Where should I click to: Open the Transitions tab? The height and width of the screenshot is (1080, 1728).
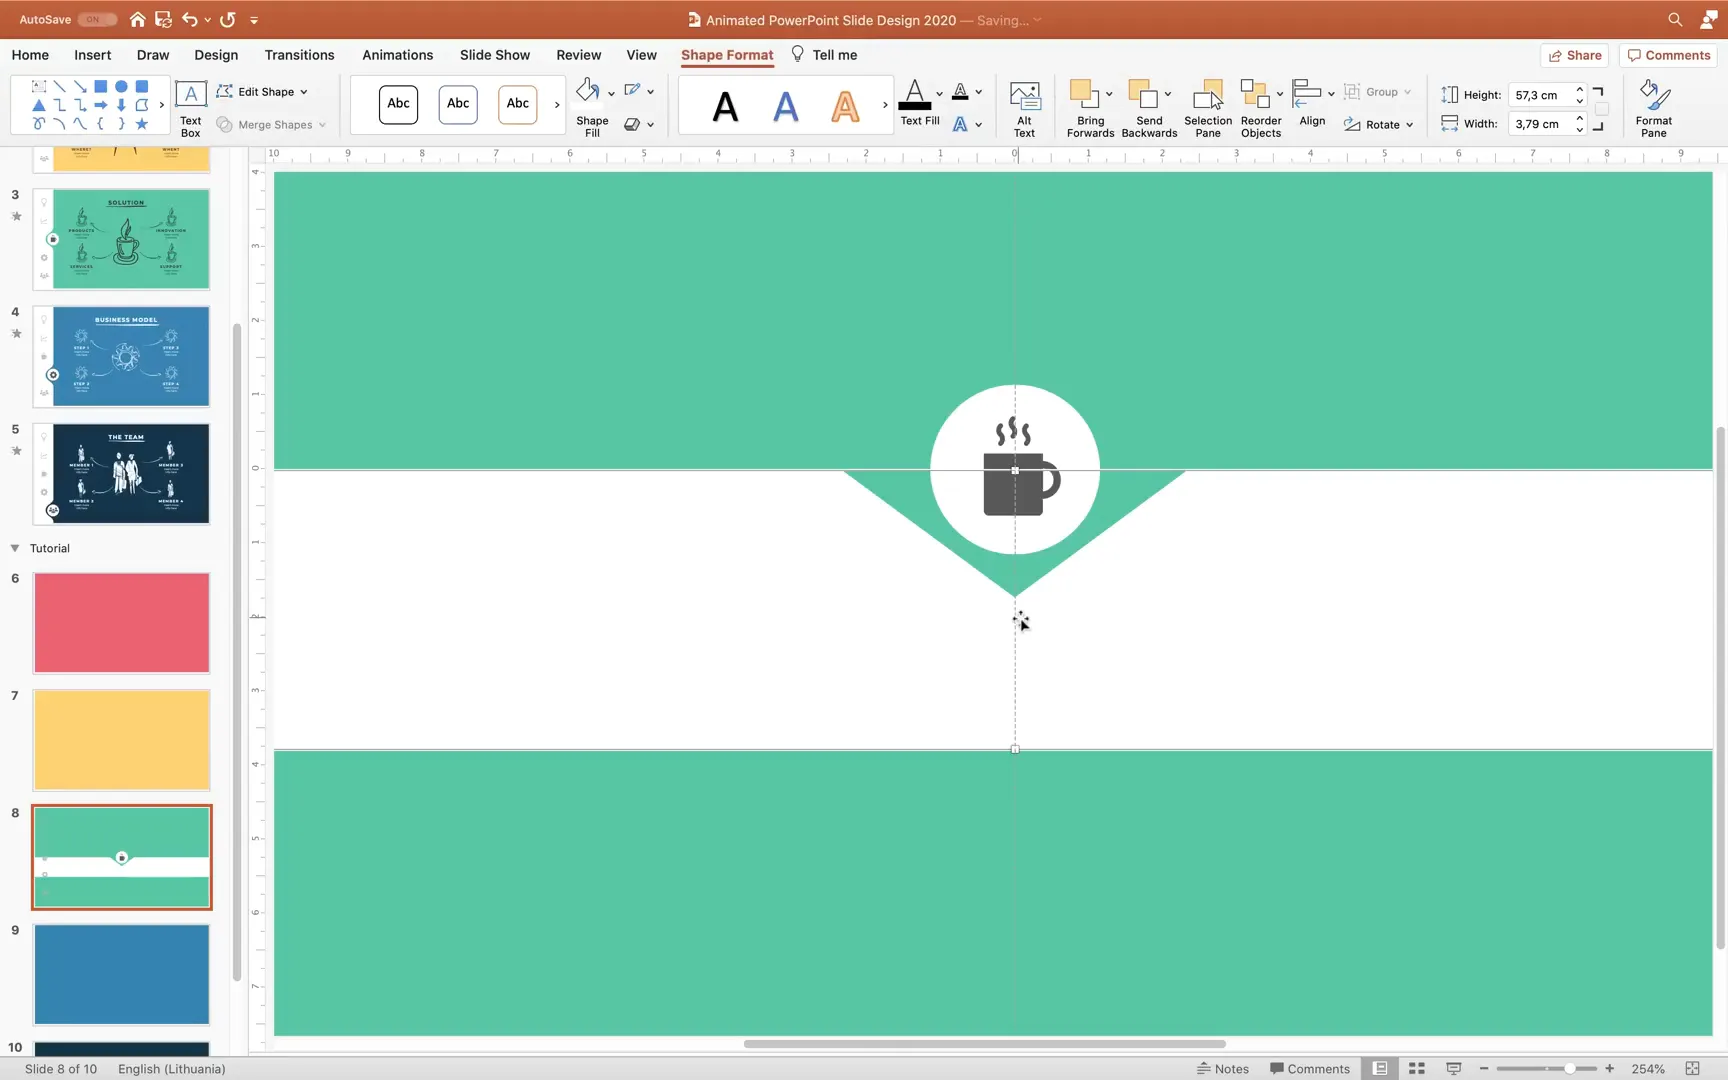click(299, 55)
